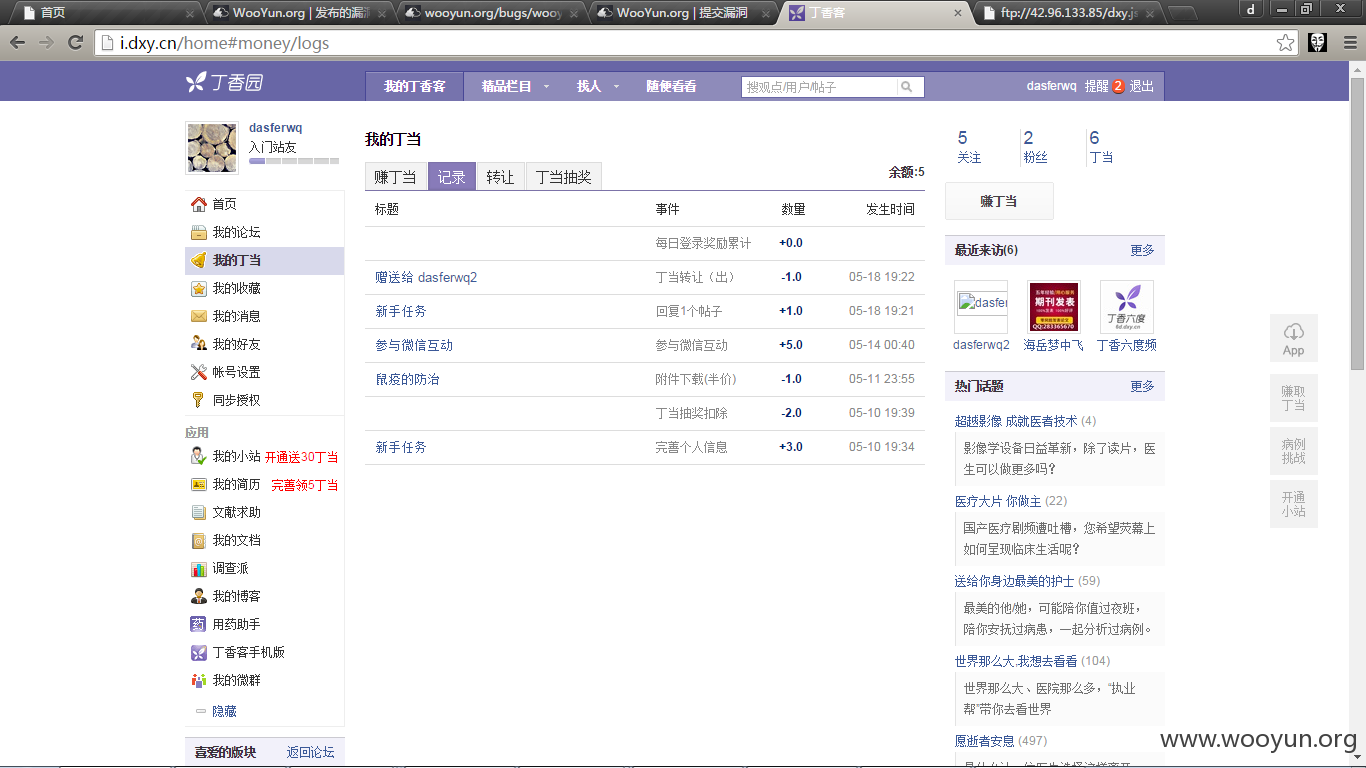Switch to the 赚丁当 tab
The height and width of the screenshot is (768, 1366).
pos(396,177)
